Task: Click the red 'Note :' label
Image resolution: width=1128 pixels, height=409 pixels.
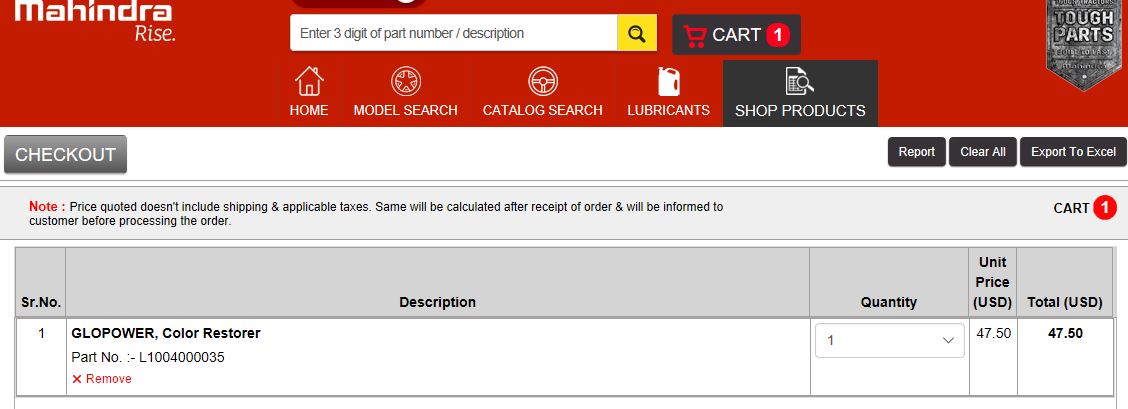Action: 47,207
